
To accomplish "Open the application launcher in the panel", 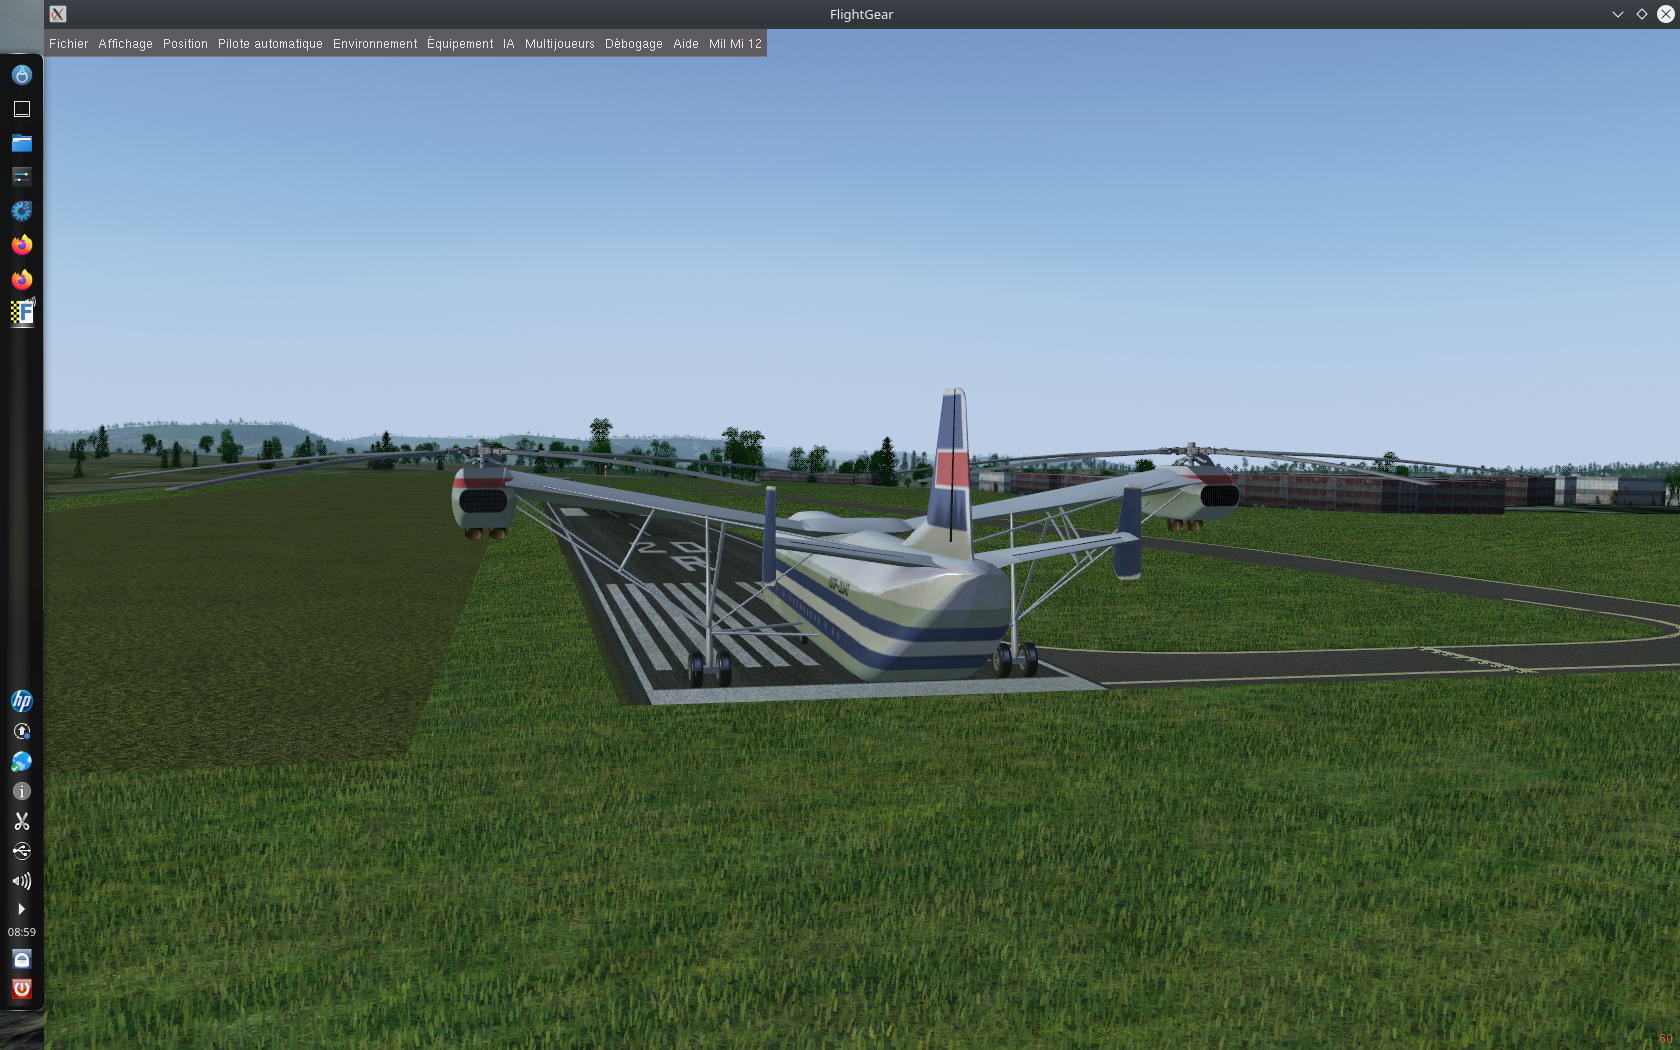I will tap(22, 75).
